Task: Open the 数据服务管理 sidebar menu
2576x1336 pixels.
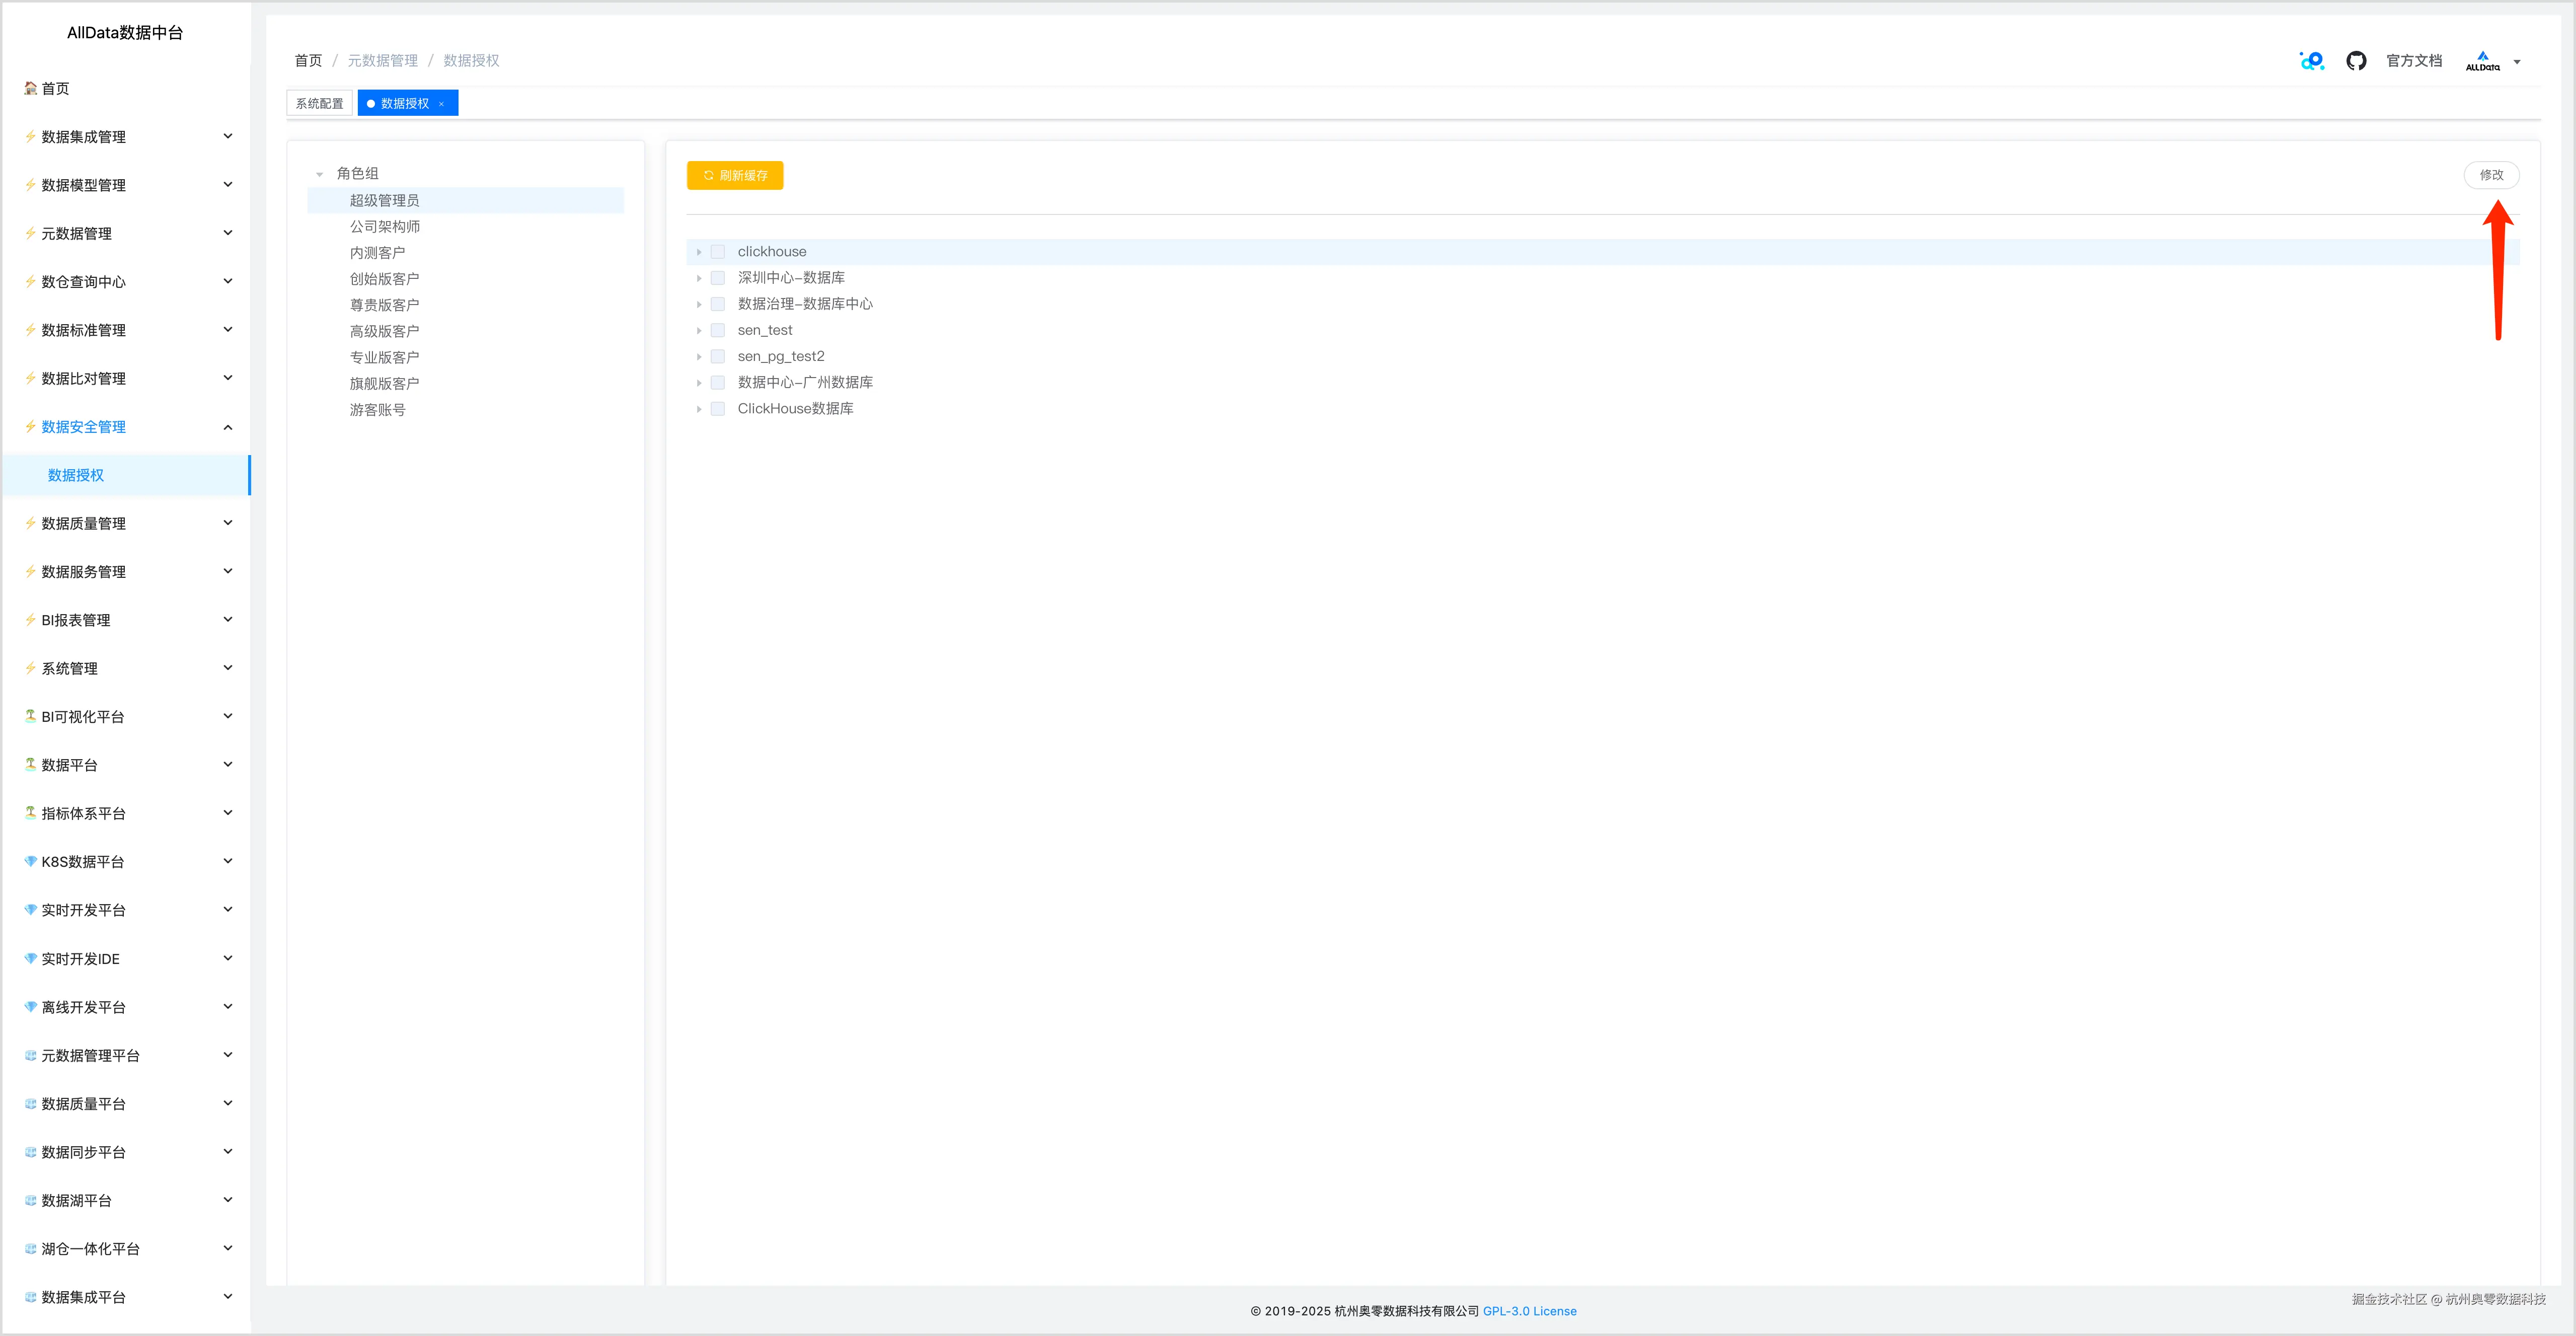Action: 126,572
